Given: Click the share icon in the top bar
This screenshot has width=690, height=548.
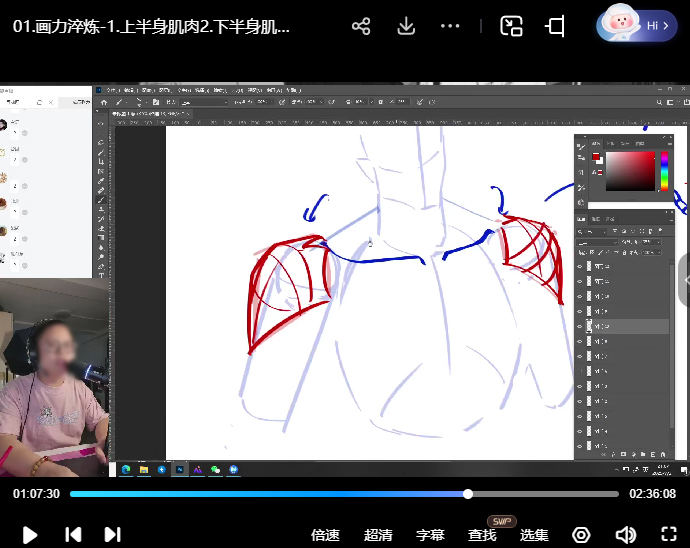Looking at the screenshot, I should point(361,26).
